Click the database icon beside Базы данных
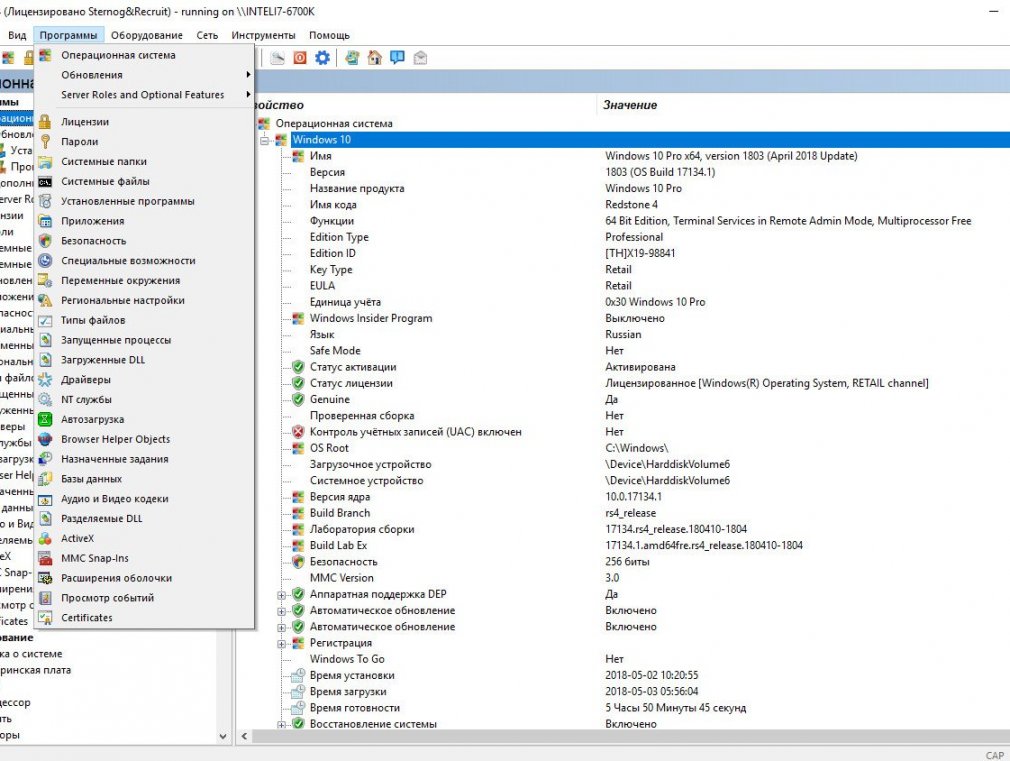Screen dimensions: 1010x761 click(45, 479)
